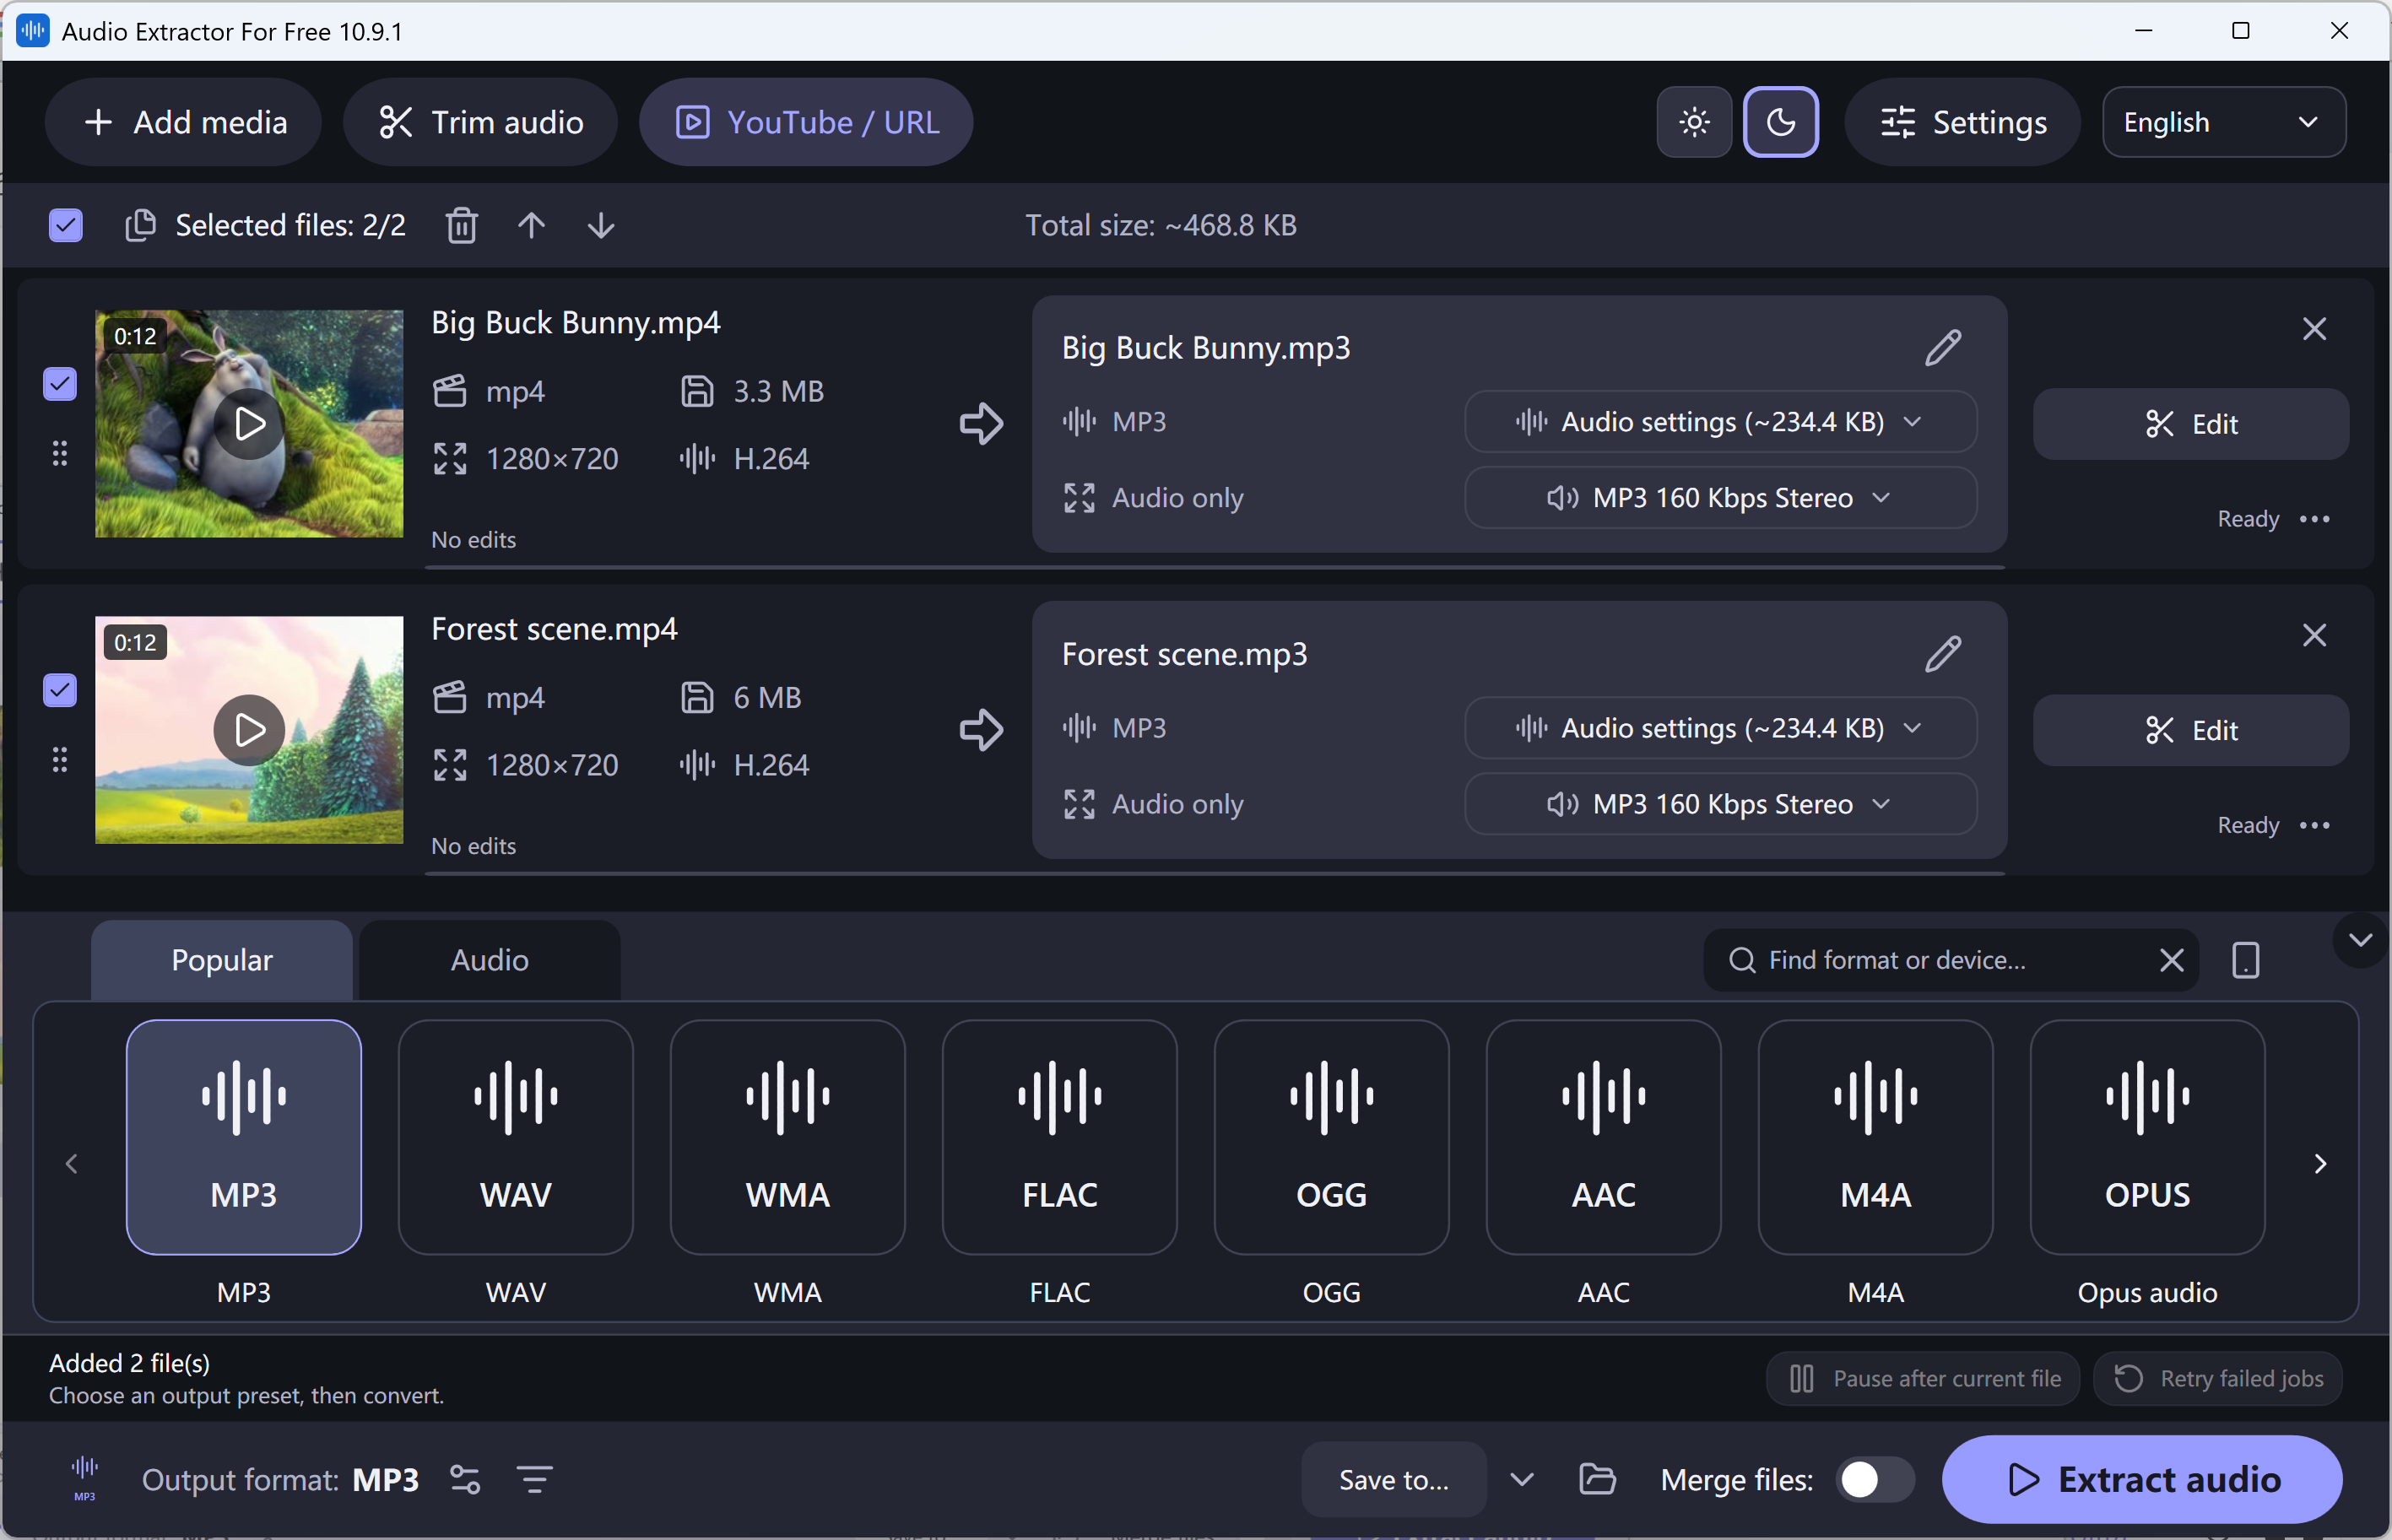Image resolution: width=2392 pixels, height=1540 pixels.
Task: Select WMA format preset
Action: pyautogui.click(x=788, y=1137)
